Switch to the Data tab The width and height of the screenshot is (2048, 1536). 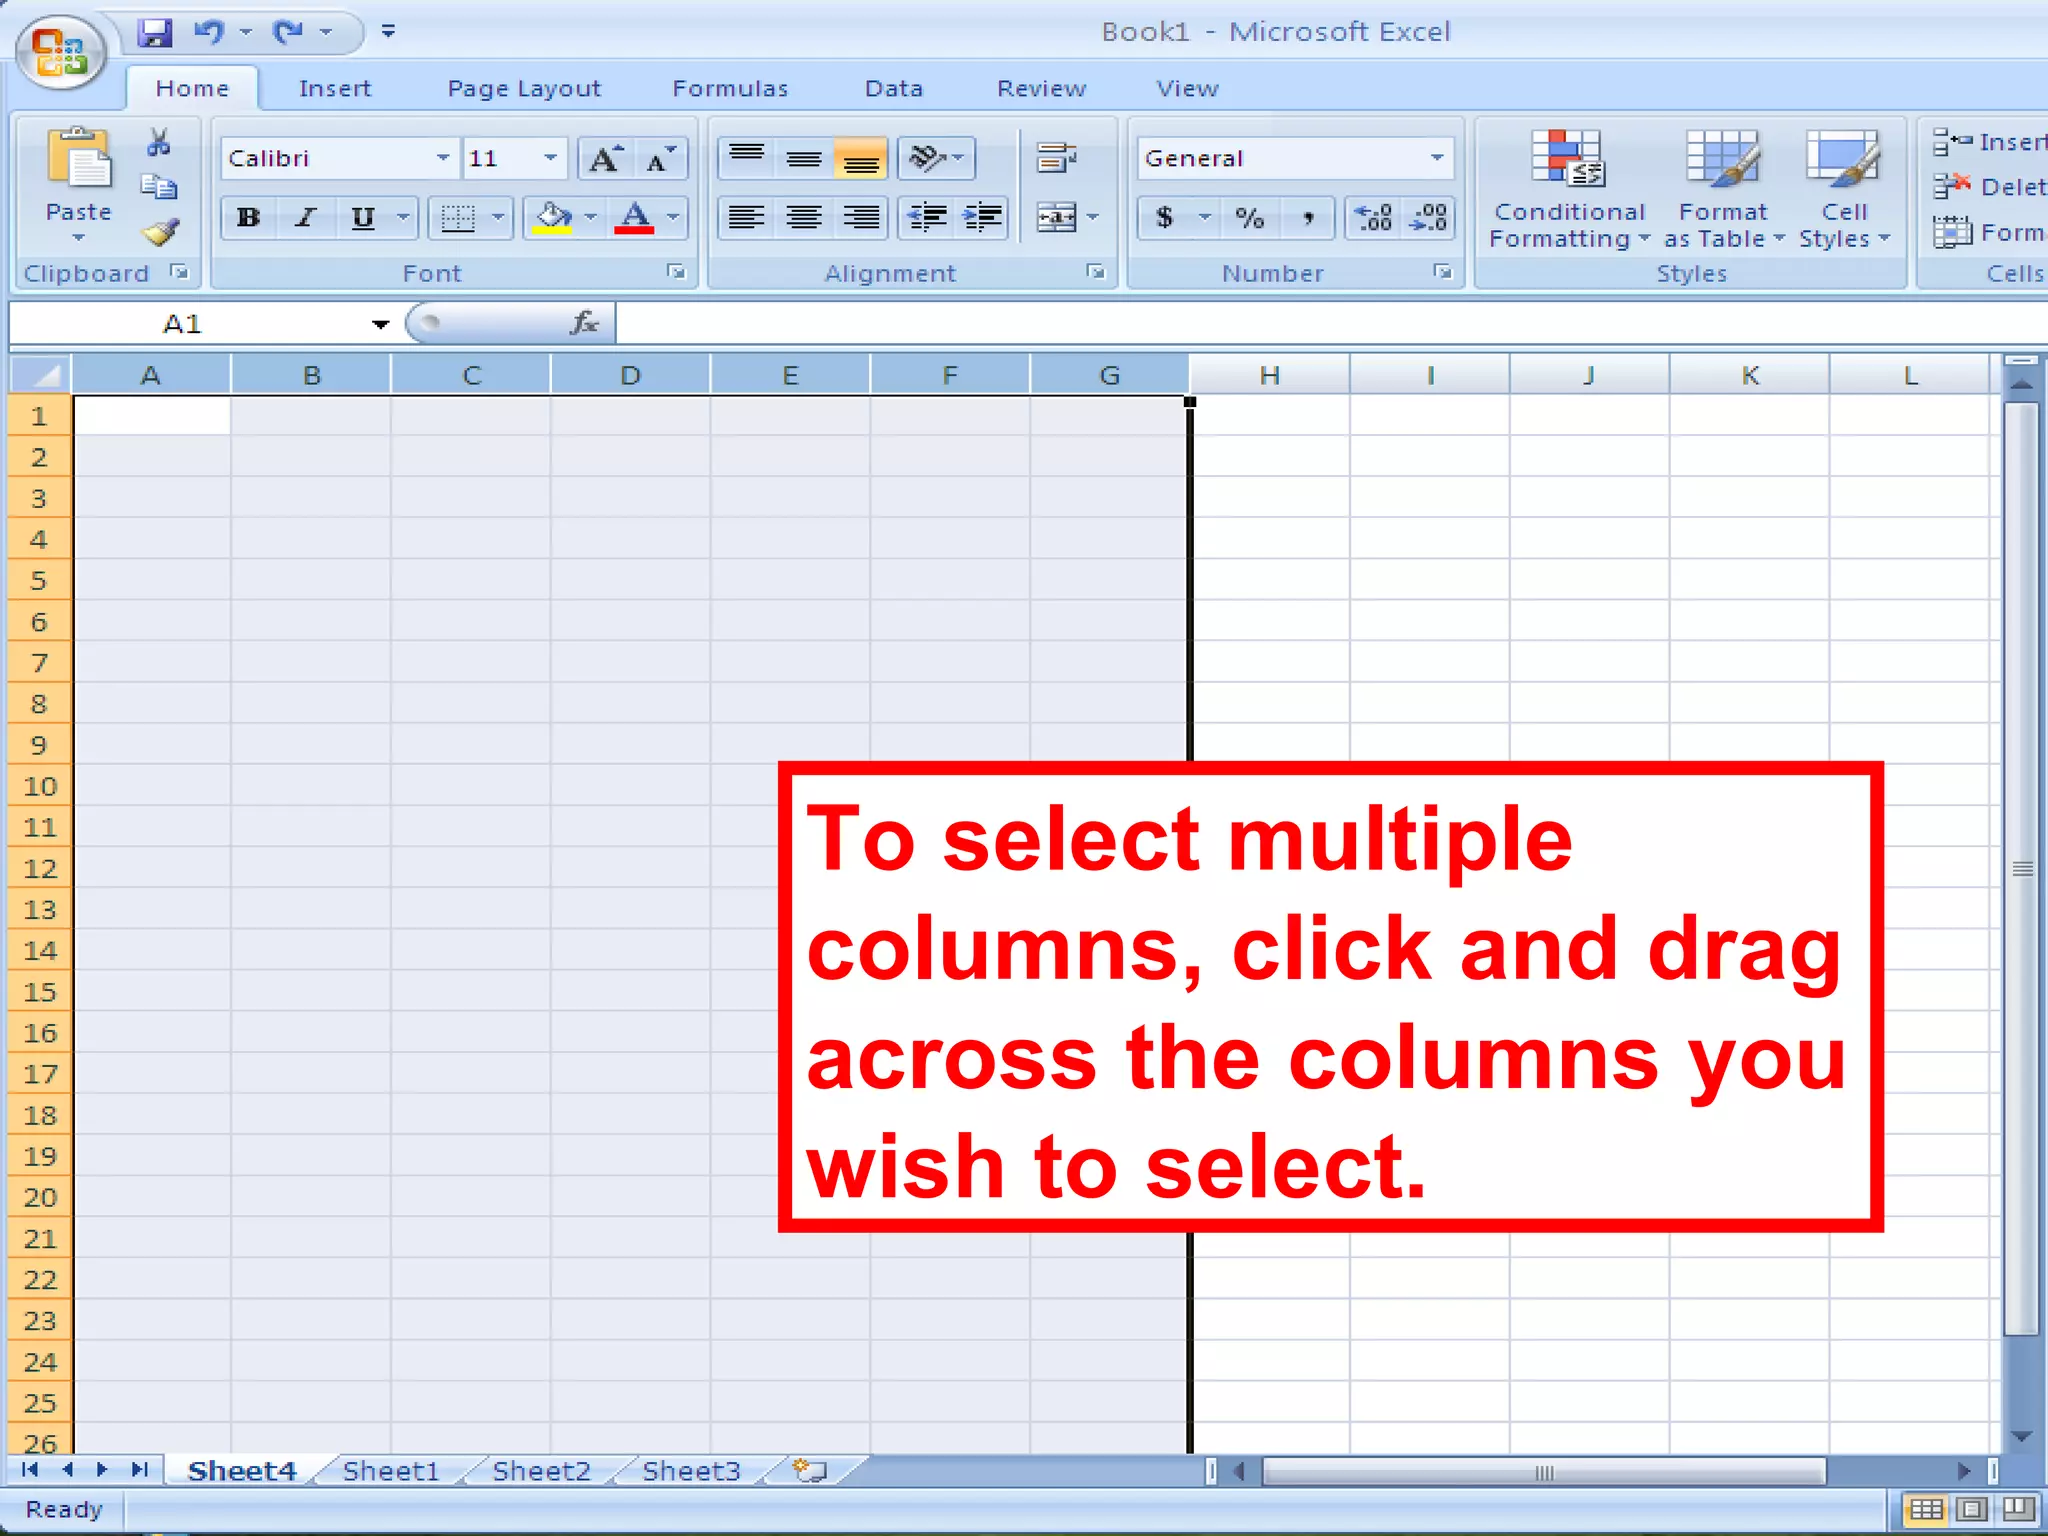point(893,88)
